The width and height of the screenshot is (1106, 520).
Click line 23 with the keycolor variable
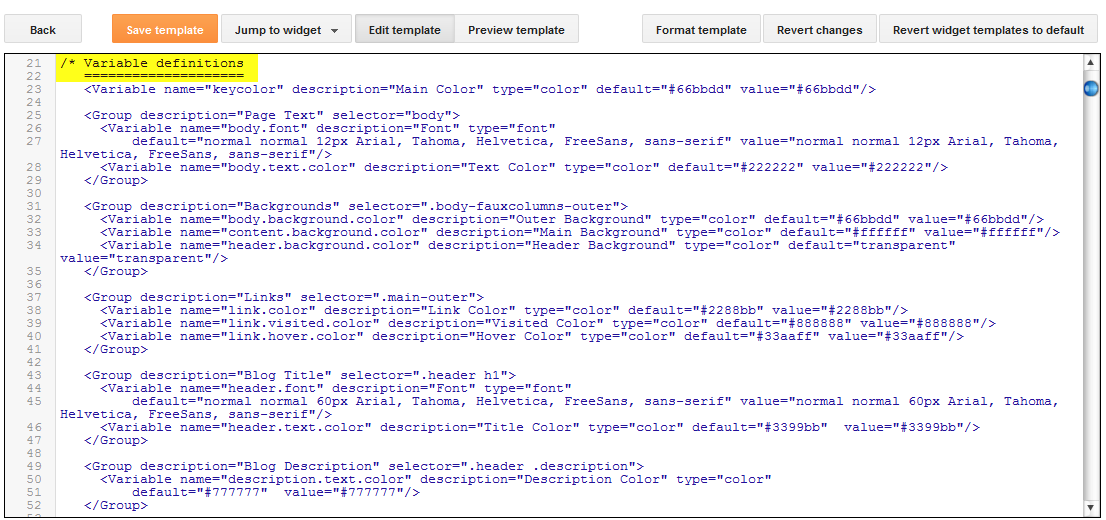coord(480,90)
